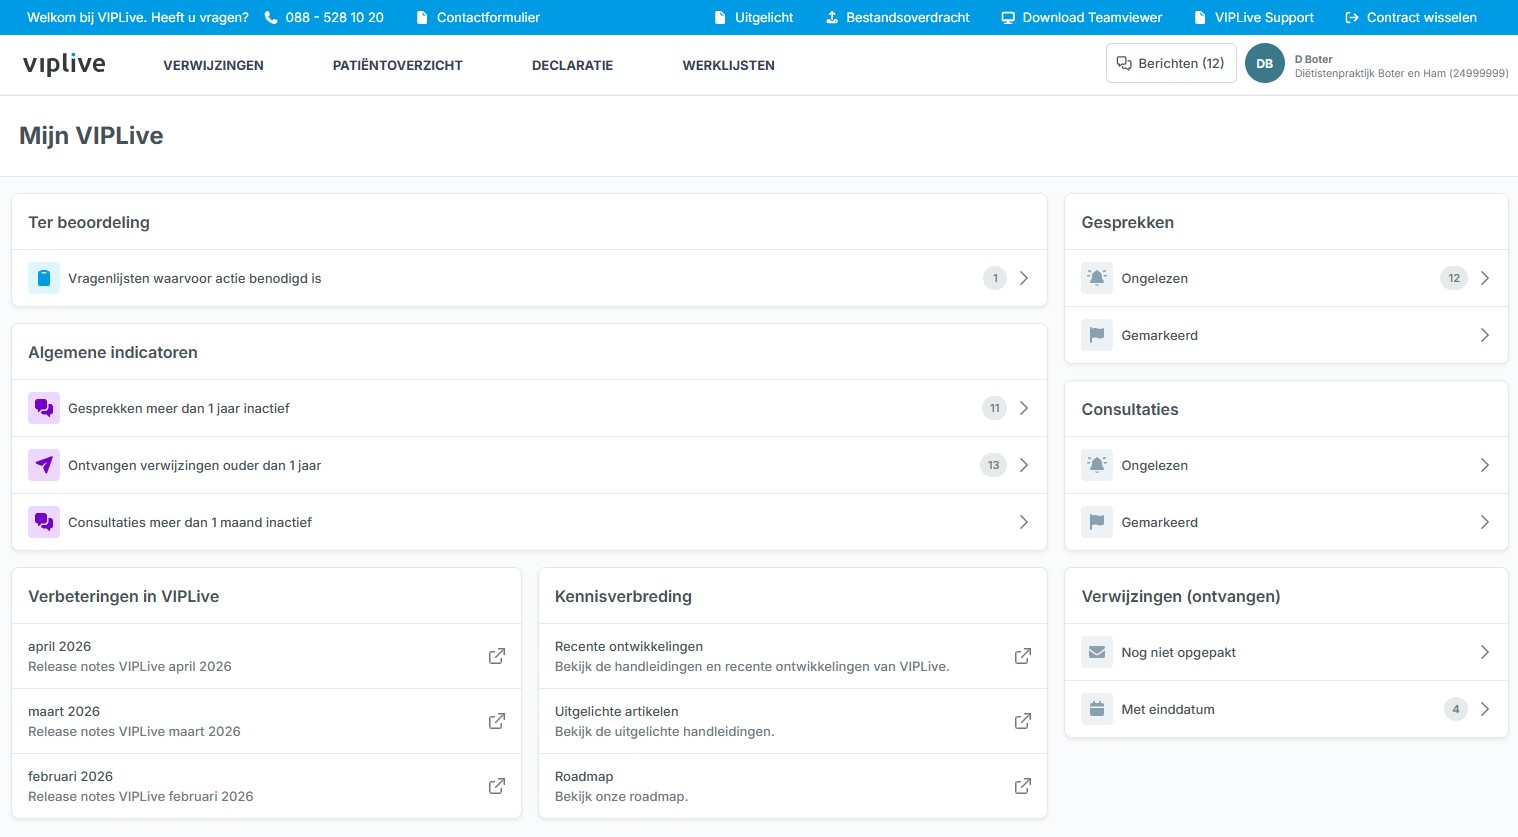1518x837 pixels.
Task: Click the document icon beside Uitgelicht
Action: pos(720,17)
